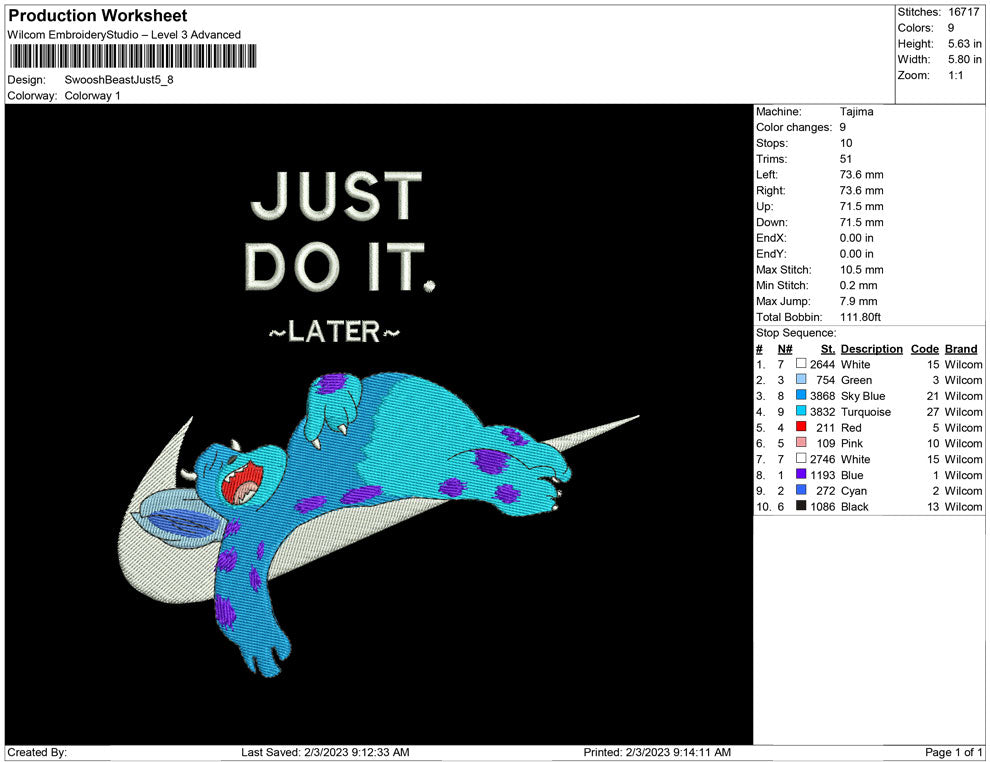The height and width of the screenshot is (762, 990).
Task: Click the Tajima machine value
Action: pyautogui.click(x=856, y=112)
